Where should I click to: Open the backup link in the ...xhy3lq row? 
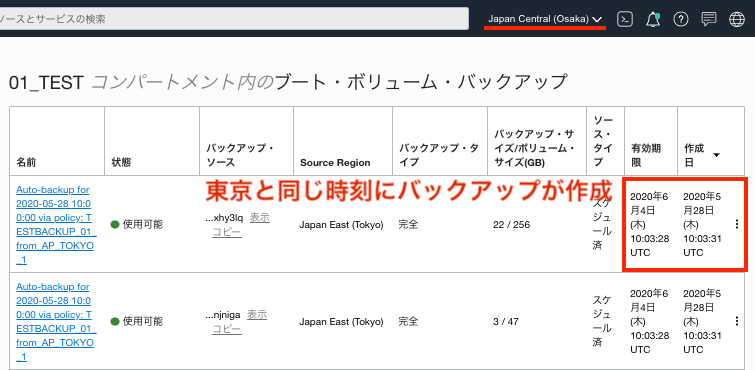[x=56, y=225]
